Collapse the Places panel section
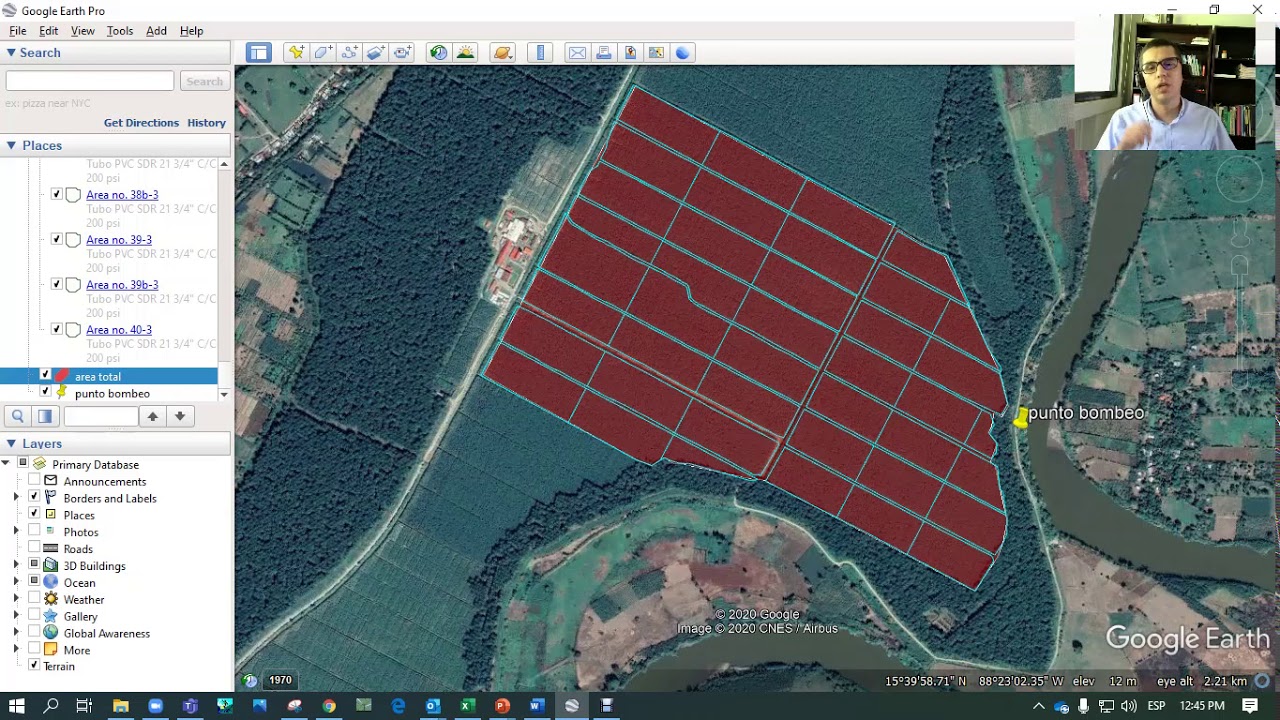Screen dimensions: 1280x720 click(x=11, y=146)
